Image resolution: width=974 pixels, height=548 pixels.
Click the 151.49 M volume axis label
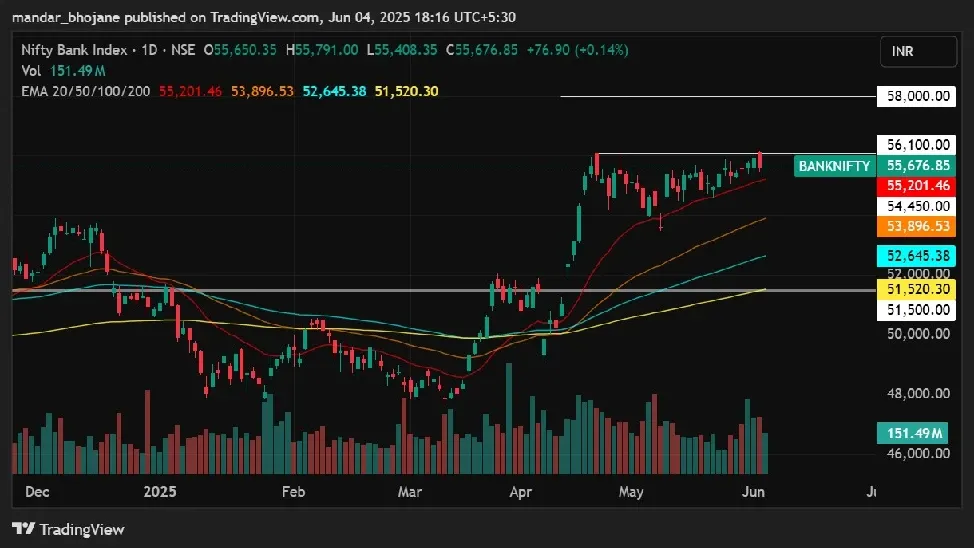pyautogui.click(x=913, y=433)
